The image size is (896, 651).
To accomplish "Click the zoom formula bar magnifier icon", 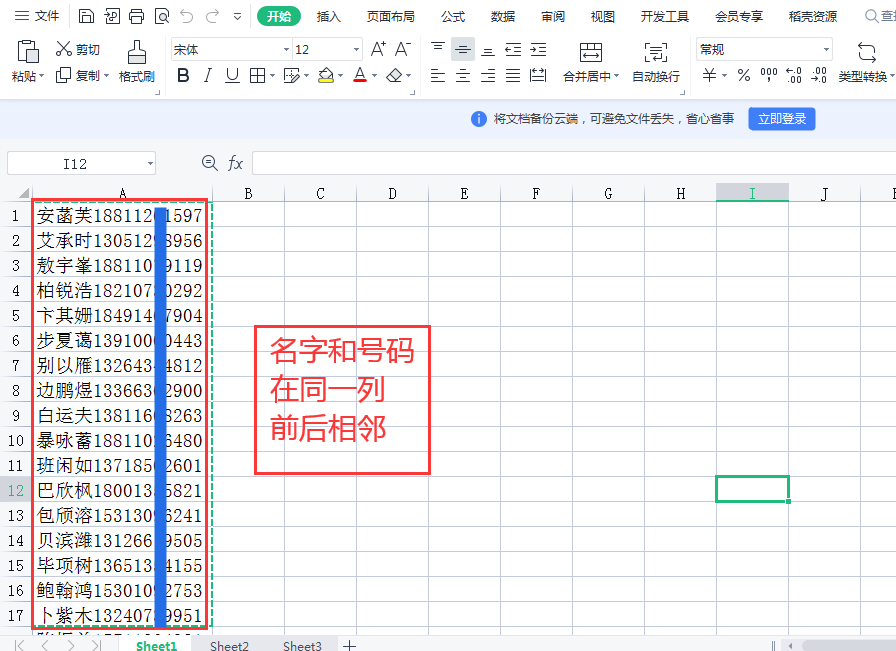I will (210, 163).
